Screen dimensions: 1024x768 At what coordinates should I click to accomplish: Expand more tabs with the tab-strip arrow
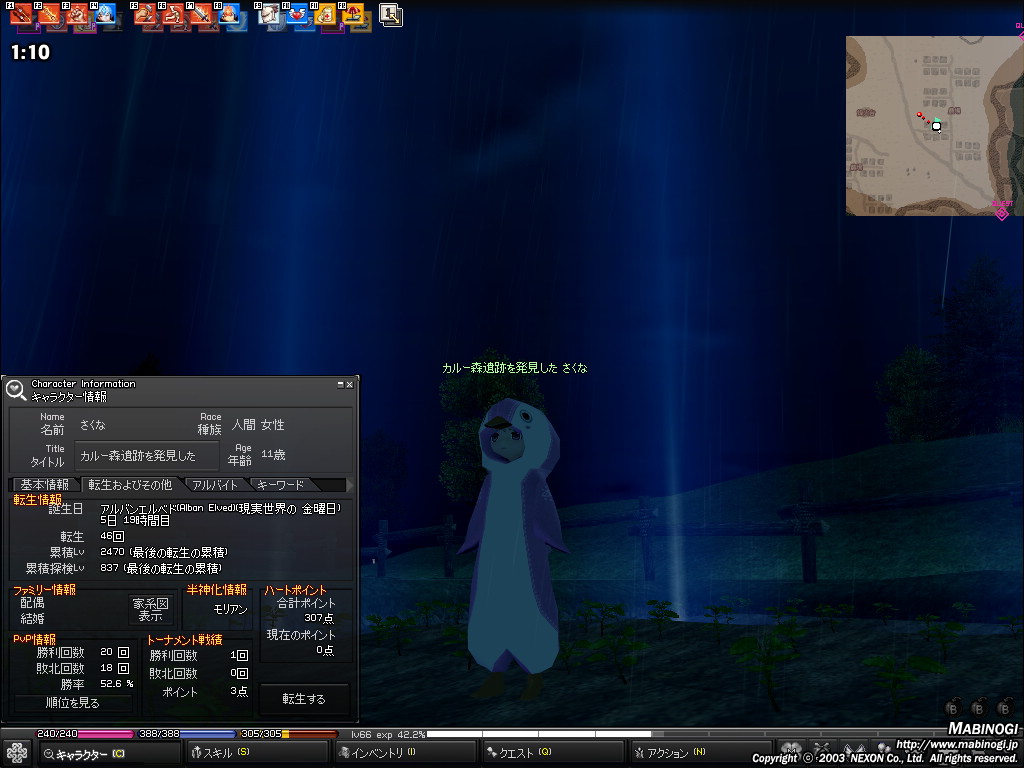pos(350,485)
